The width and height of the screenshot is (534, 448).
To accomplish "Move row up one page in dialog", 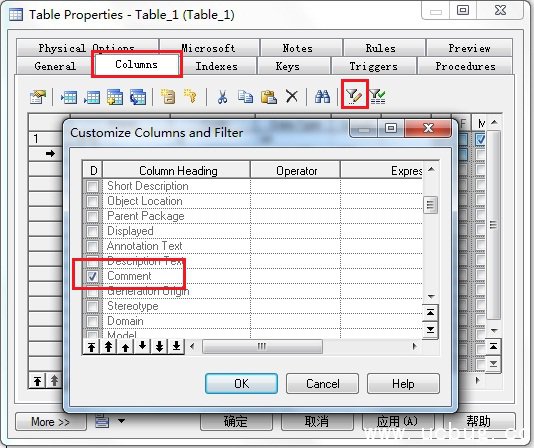I will click(x=108, y=347).
